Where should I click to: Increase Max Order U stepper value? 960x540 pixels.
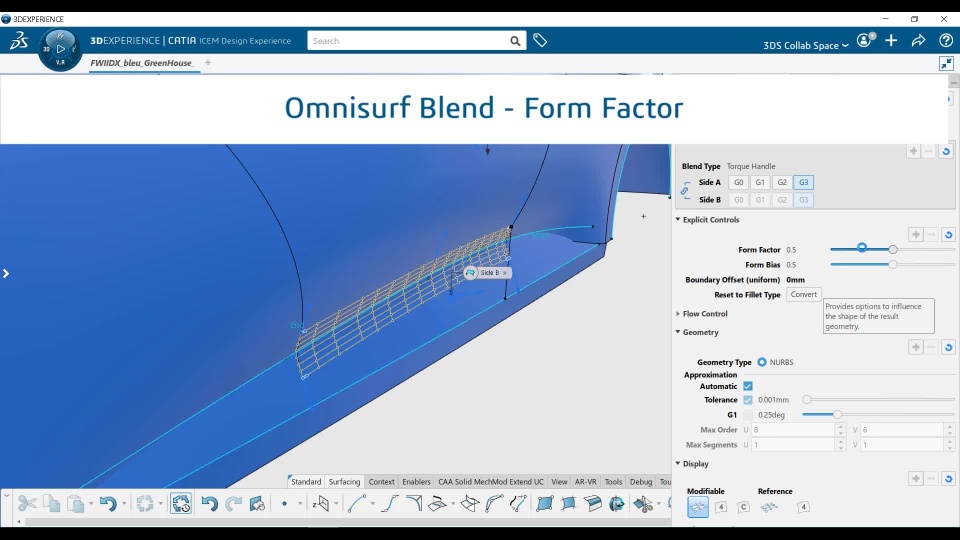coord(840,427)
